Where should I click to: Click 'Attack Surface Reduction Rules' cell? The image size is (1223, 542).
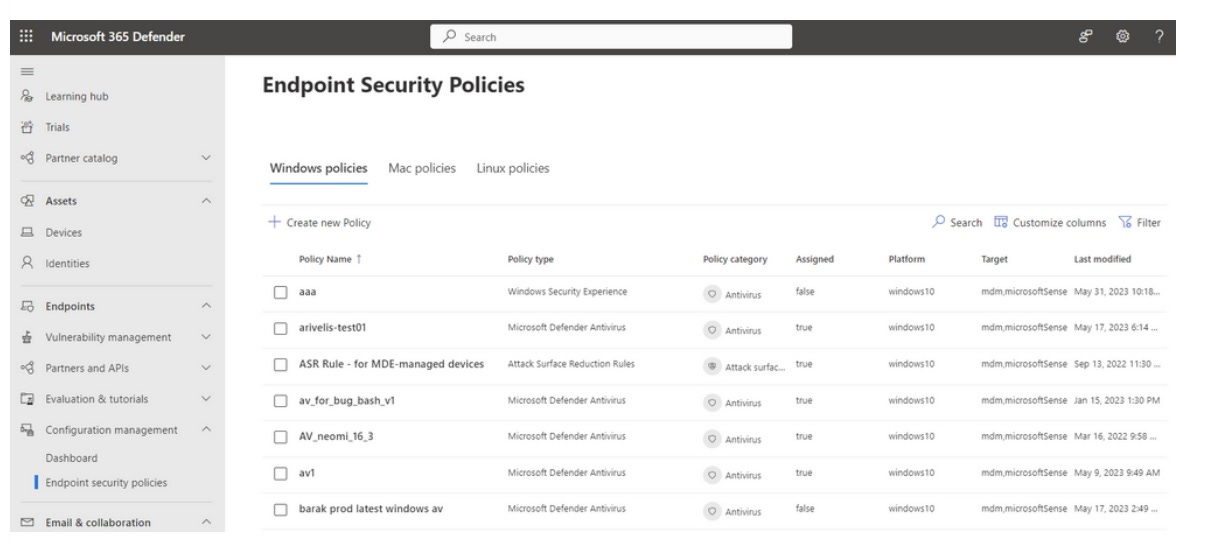click(570, 363)
